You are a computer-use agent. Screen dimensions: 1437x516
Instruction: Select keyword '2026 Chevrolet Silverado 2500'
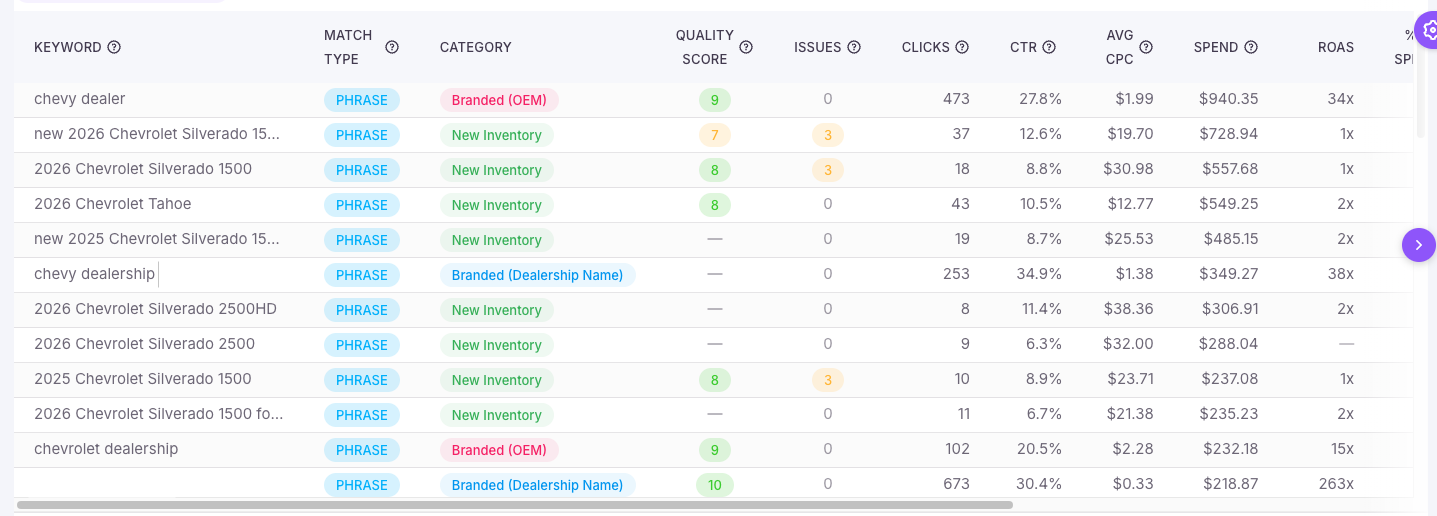tap(145, 344)
